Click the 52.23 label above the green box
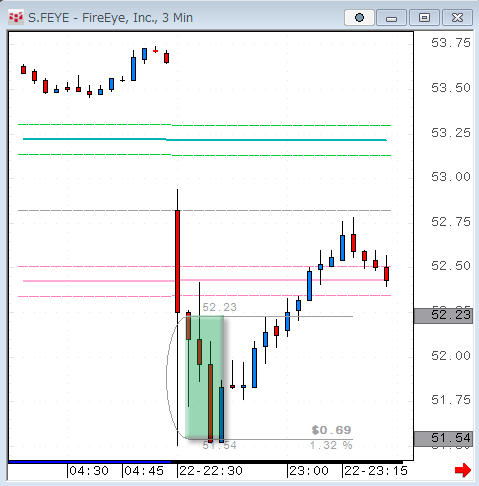 [219, 307]
